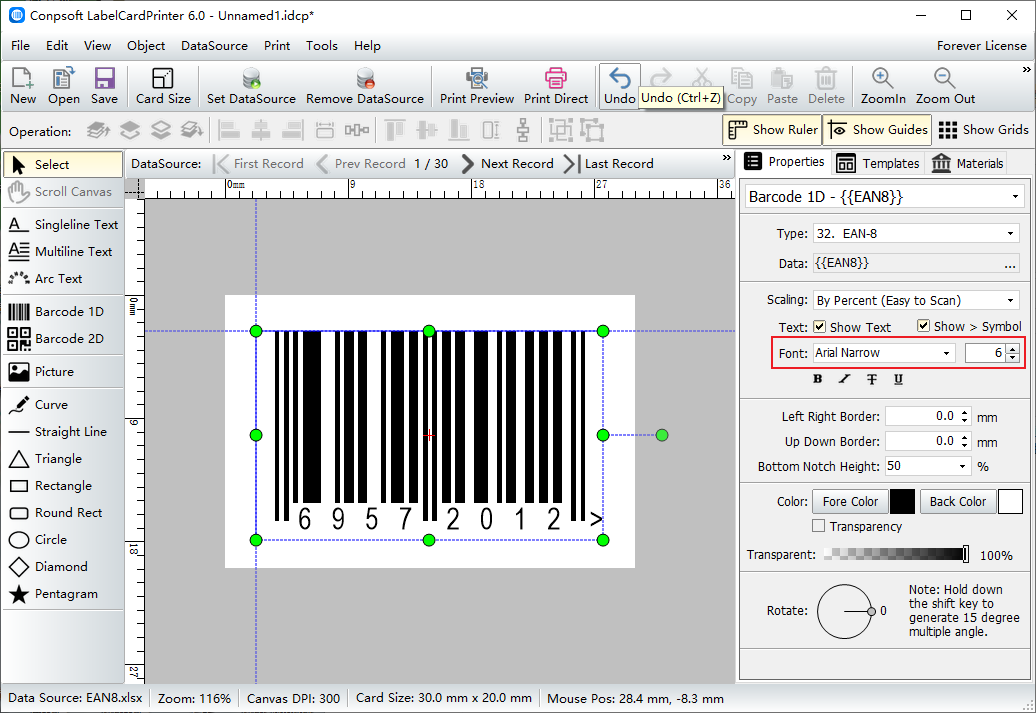Viewport: 1036px width, 713px height.
Task: Click Remove DataSource toolbar icon
Action: coord(365,85)
